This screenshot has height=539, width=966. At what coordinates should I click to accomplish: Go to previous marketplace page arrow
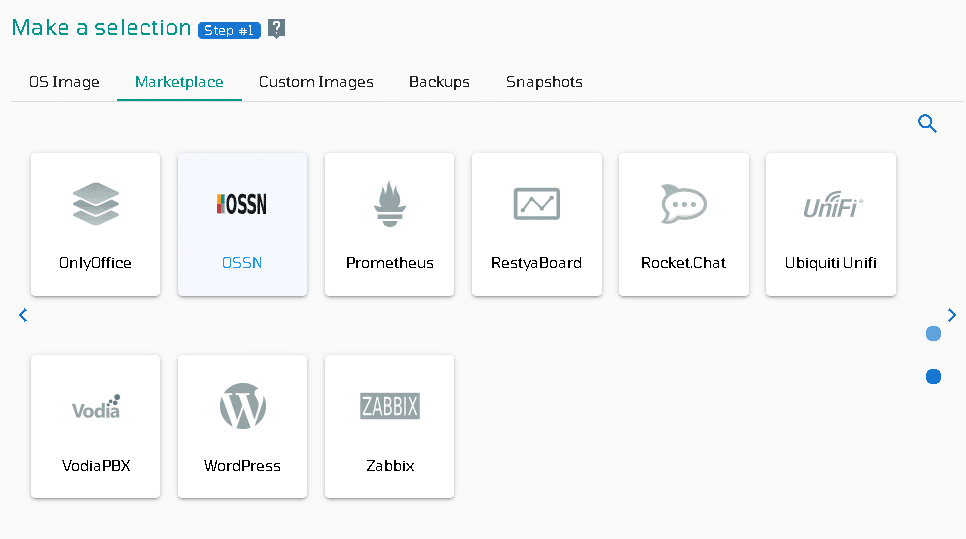[x=23, y=315]
